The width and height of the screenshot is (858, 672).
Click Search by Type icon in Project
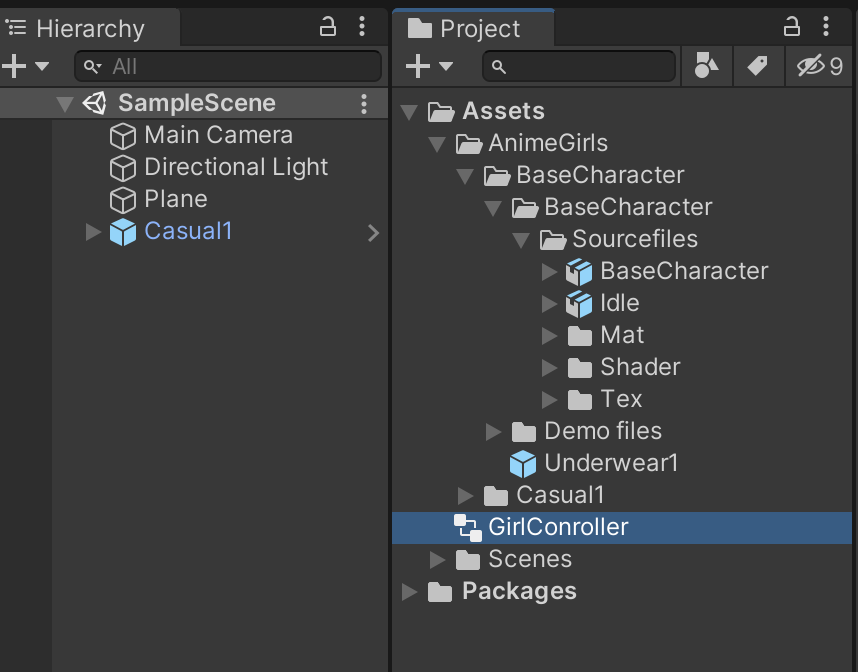pos(706,66)
